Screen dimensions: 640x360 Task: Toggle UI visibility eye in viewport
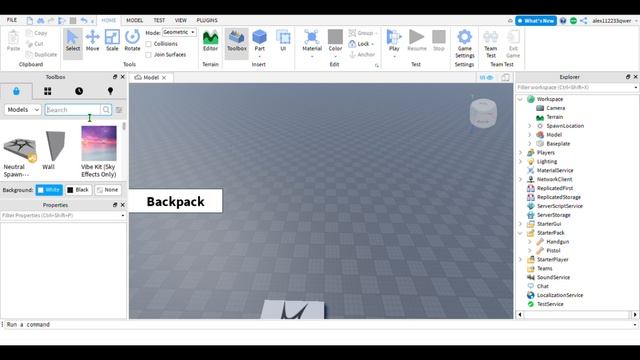point(487,77)
